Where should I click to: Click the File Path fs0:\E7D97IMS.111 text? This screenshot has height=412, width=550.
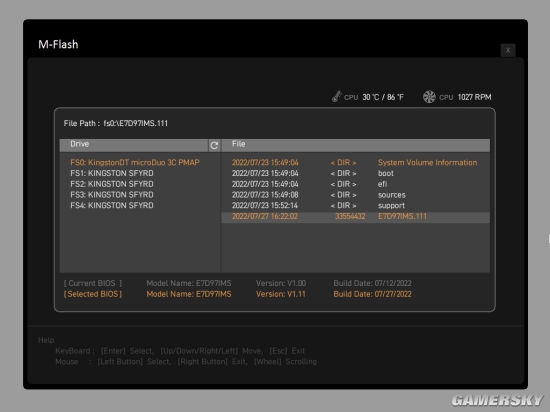pos(116,123)
